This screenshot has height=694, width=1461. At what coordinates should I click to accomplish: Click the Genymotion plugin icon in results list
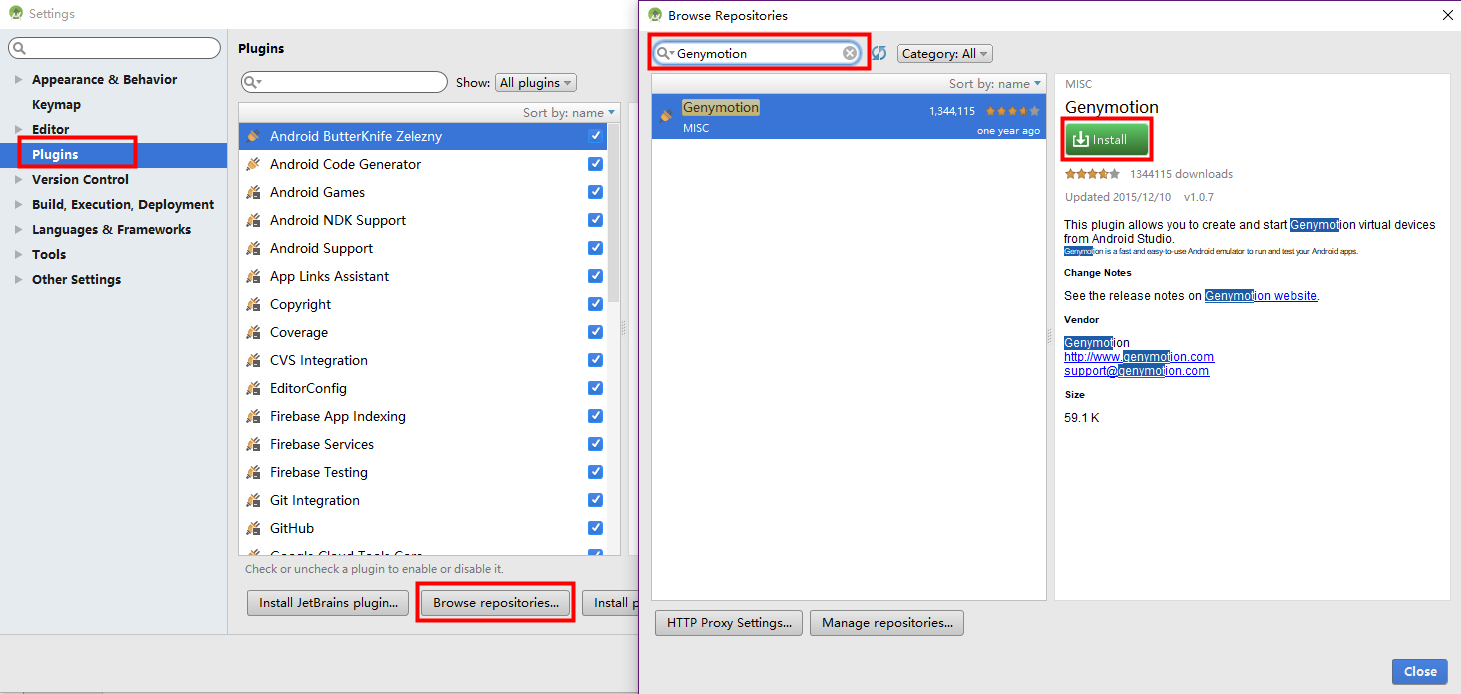click(x=666, y=116)
